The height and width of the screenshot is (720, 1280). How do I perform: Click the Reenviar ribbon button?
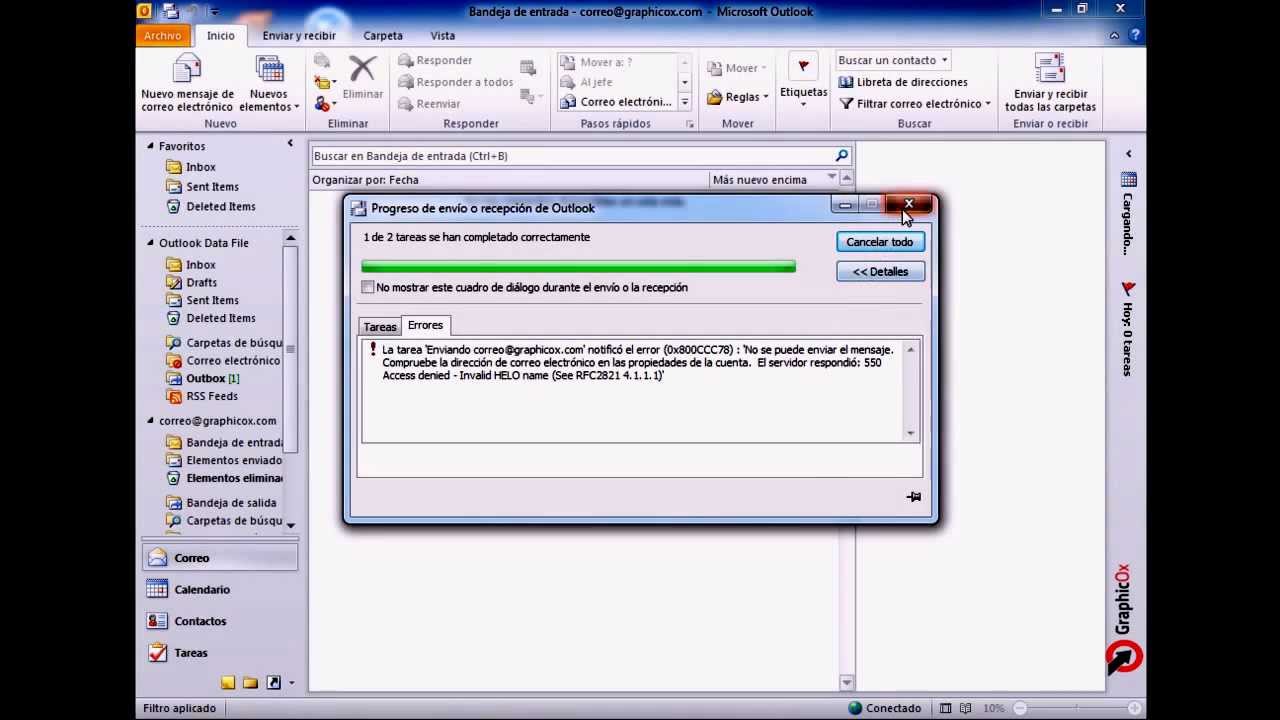point(429,104)
